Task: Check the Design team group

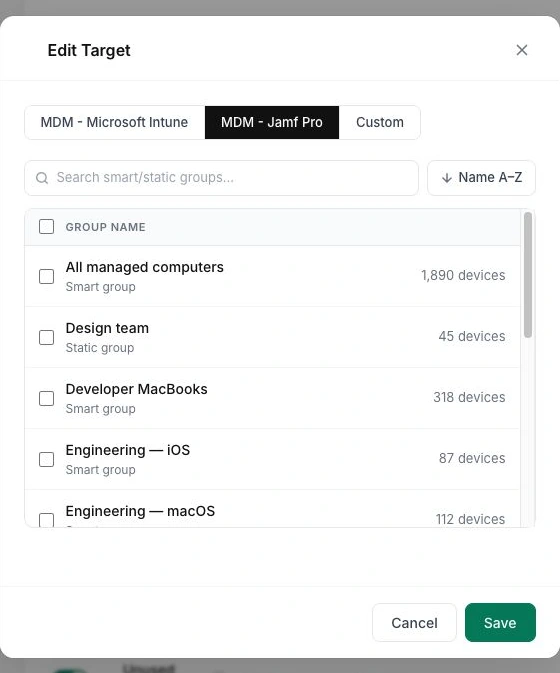Action: pos(46,337)
